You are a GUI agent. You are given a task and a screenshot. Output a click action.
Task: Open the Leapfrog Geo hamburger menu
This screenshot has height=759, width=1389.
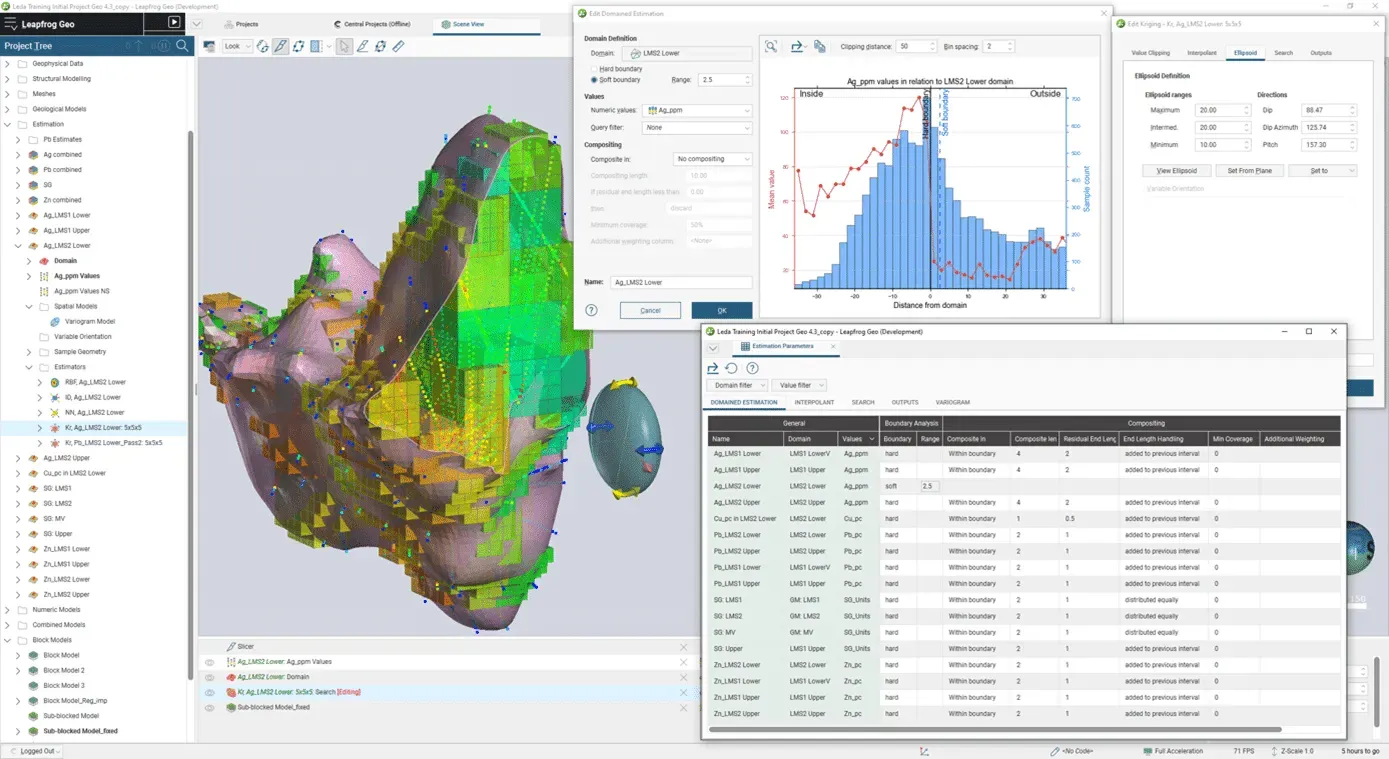coord(10,22)
